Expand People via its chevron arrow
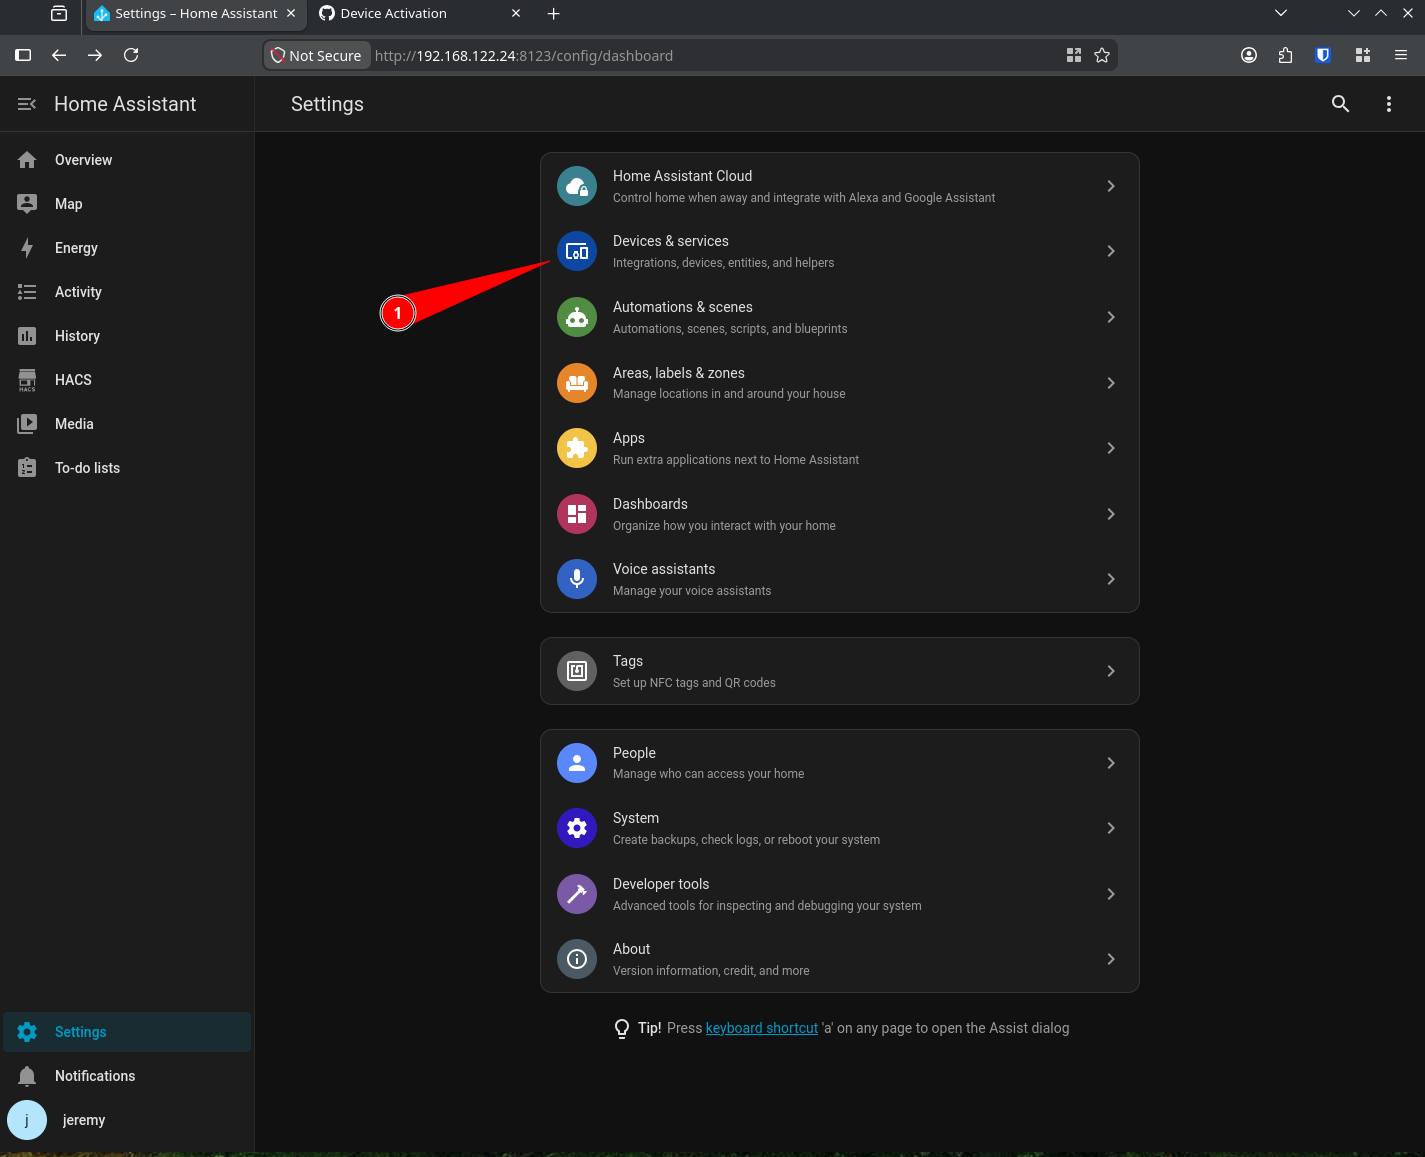Screen dimensions: 1425x1157 point(1111,763)
